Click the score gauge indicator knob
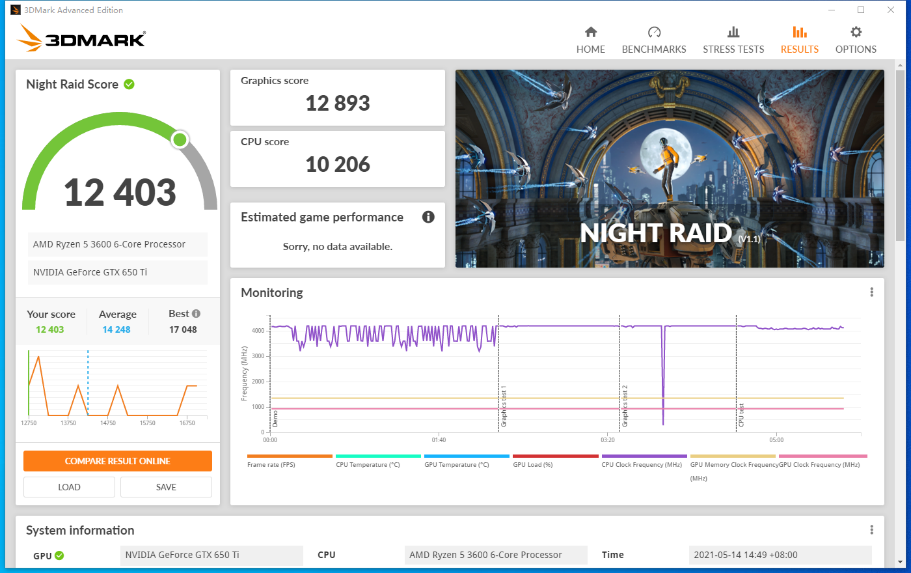Image resolution: width=911 pixels, height=573 pixels. point(180,139)
